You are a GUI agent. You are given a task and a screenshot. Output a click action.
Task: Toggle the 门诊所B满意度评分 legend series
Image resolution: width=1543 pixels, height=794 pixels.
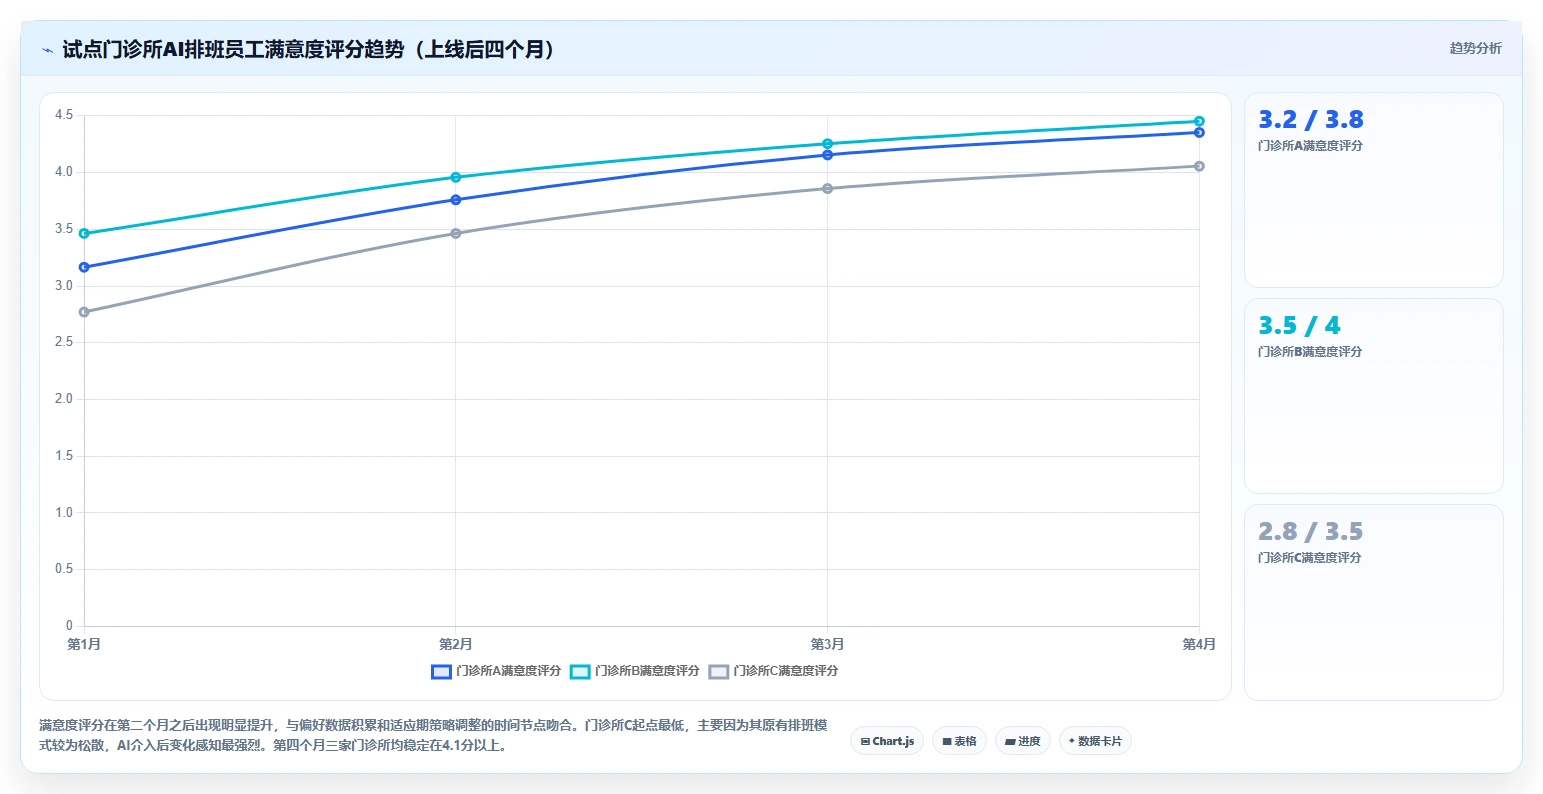tap(635, 671)
